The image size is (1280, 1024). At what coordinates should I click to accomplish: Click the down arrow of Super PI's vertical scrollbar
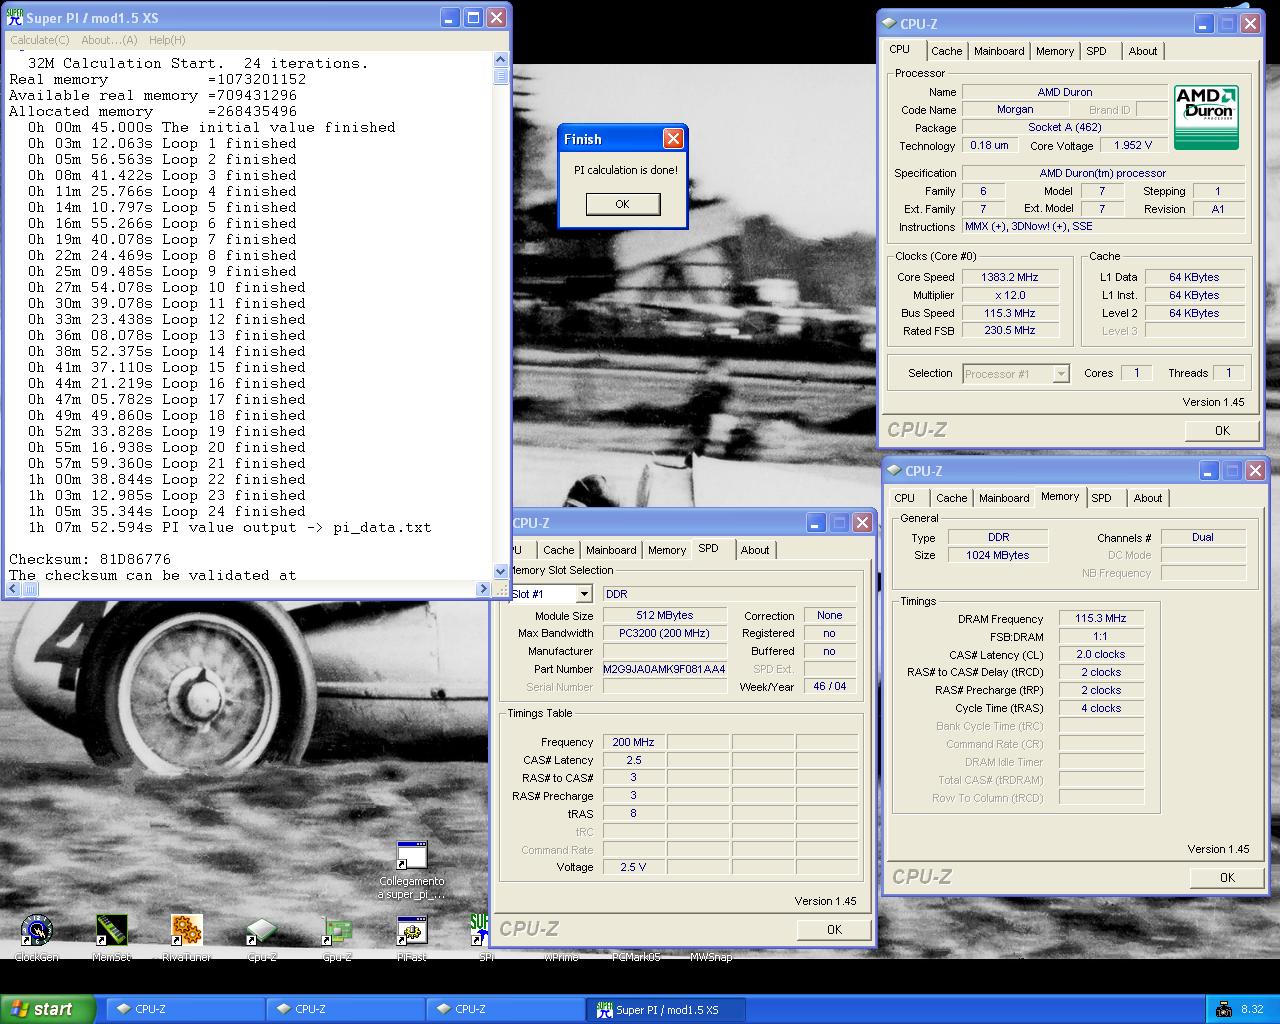click(x=501, y=571)
